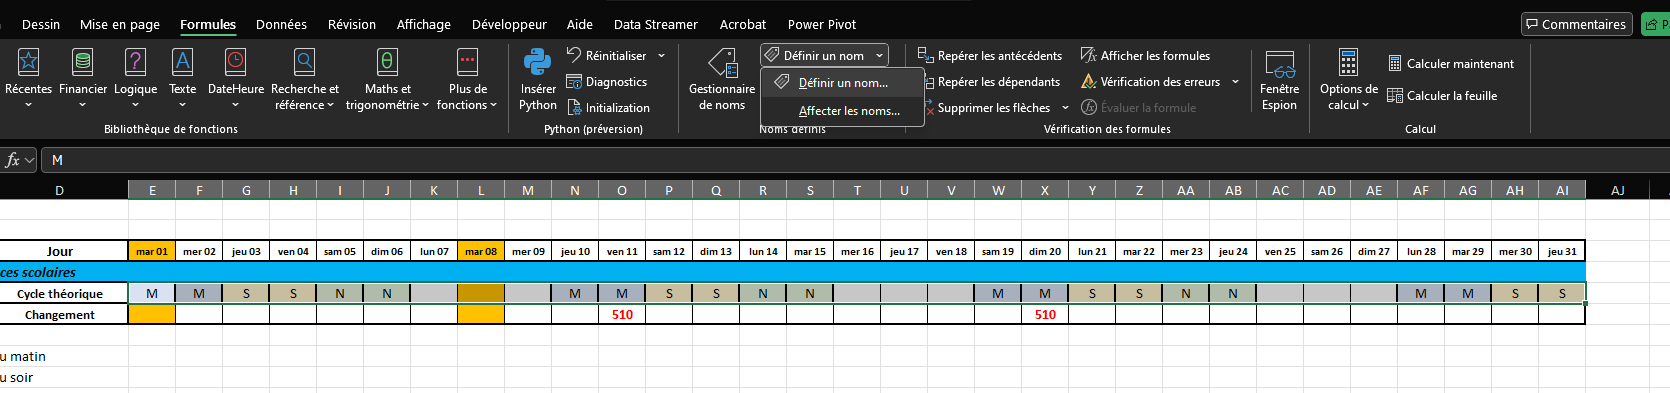
Task: Choose Affecter les noms... menu entry
Action: (x=842, y=111)
